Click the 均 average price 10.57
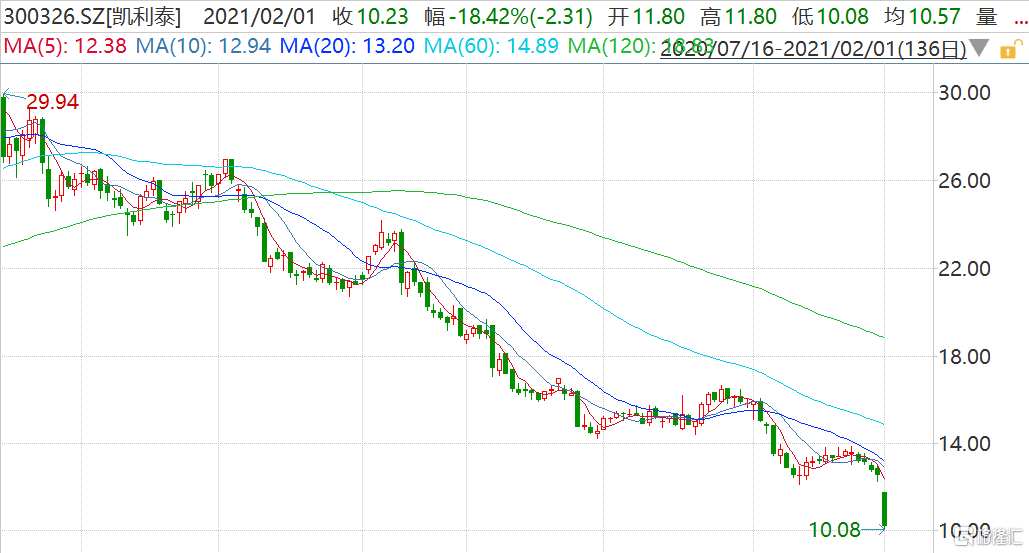The height and width of the screenshot is (553, 1029). [910, 17]
